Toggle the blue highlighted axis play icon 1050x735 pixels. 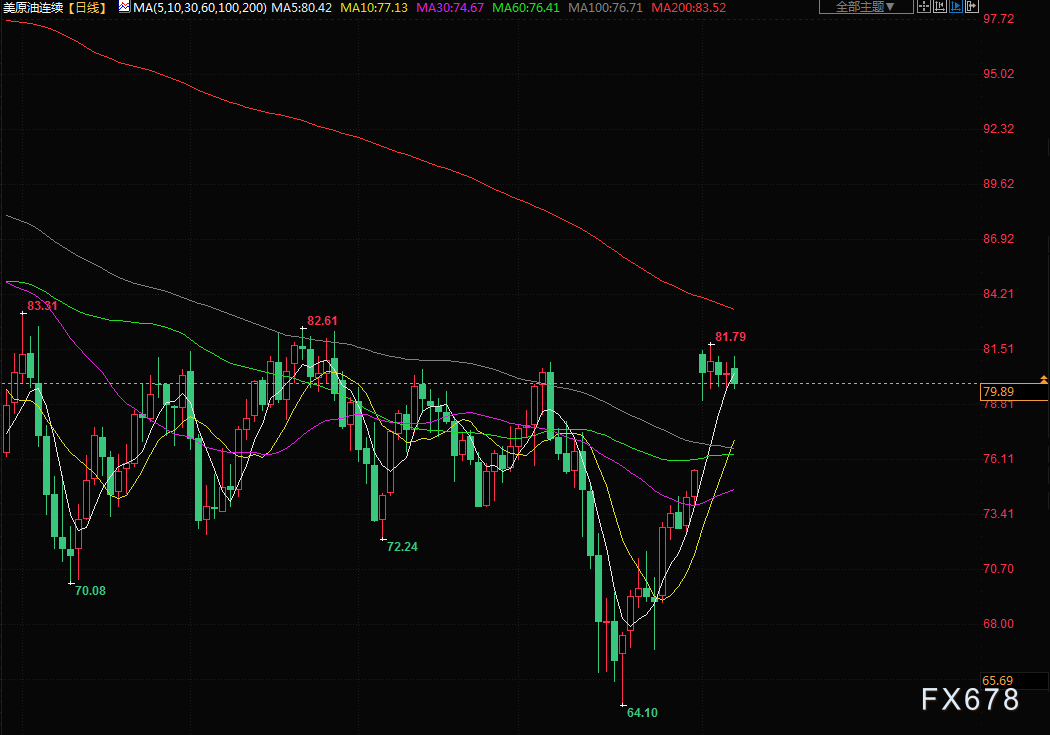[956, 7]
